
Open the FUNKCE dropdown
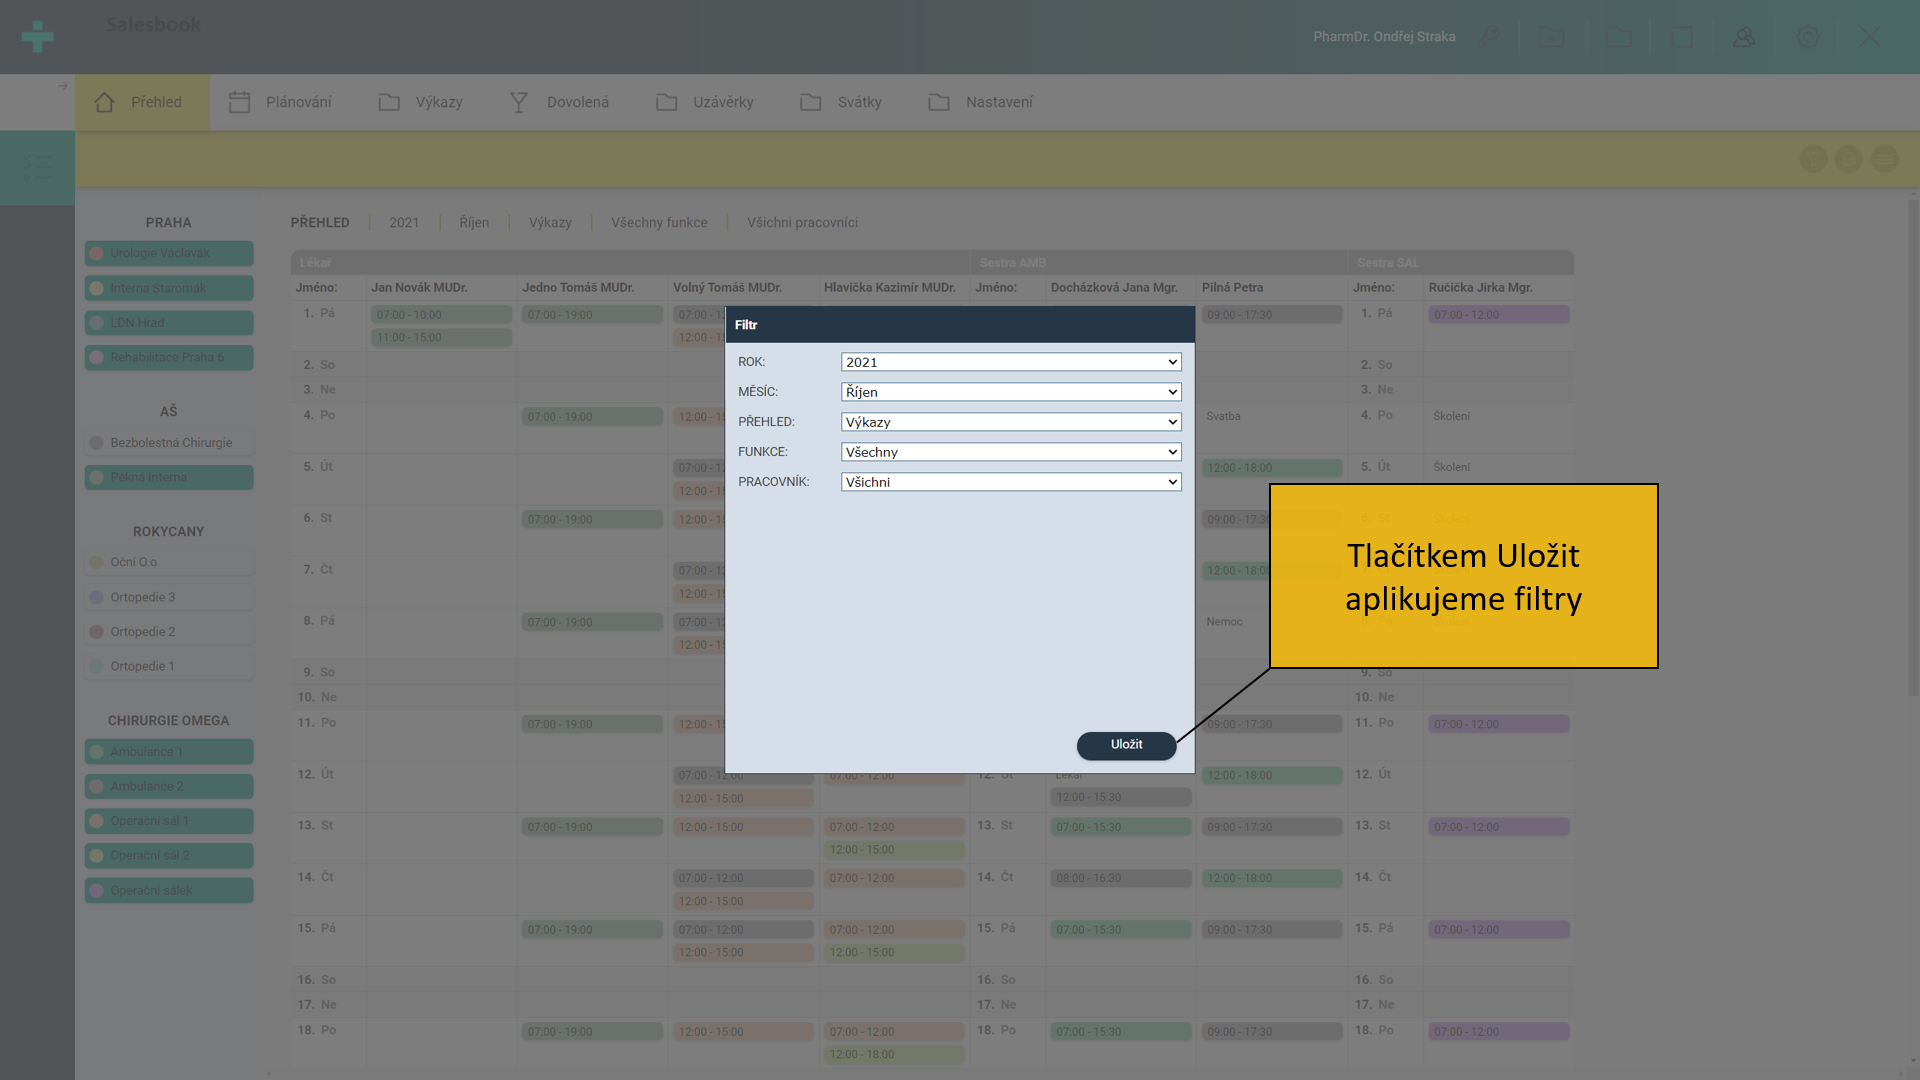(x=1010, y=452)
